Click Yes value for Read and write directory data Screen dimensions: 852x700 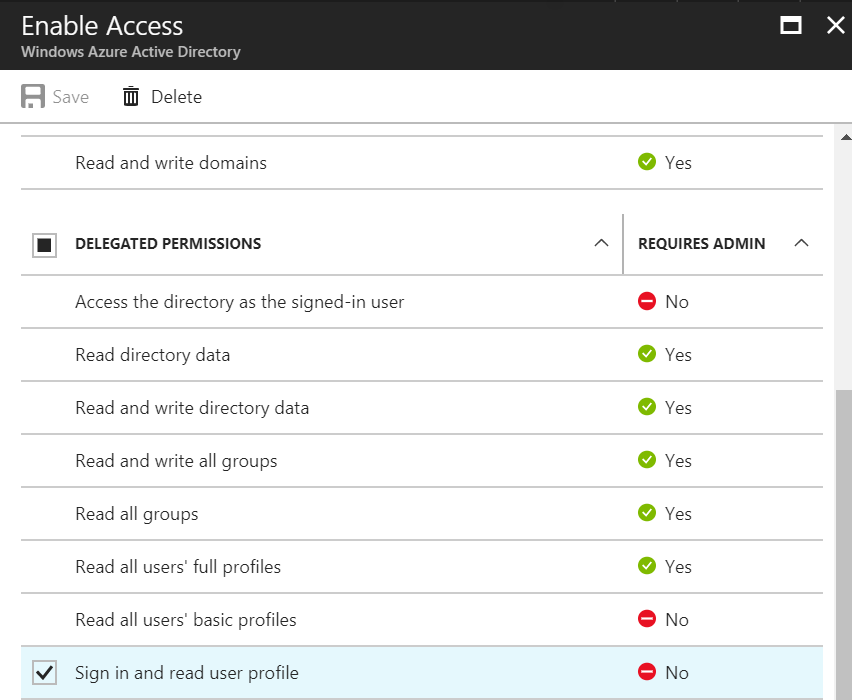(x=678, y=408)
